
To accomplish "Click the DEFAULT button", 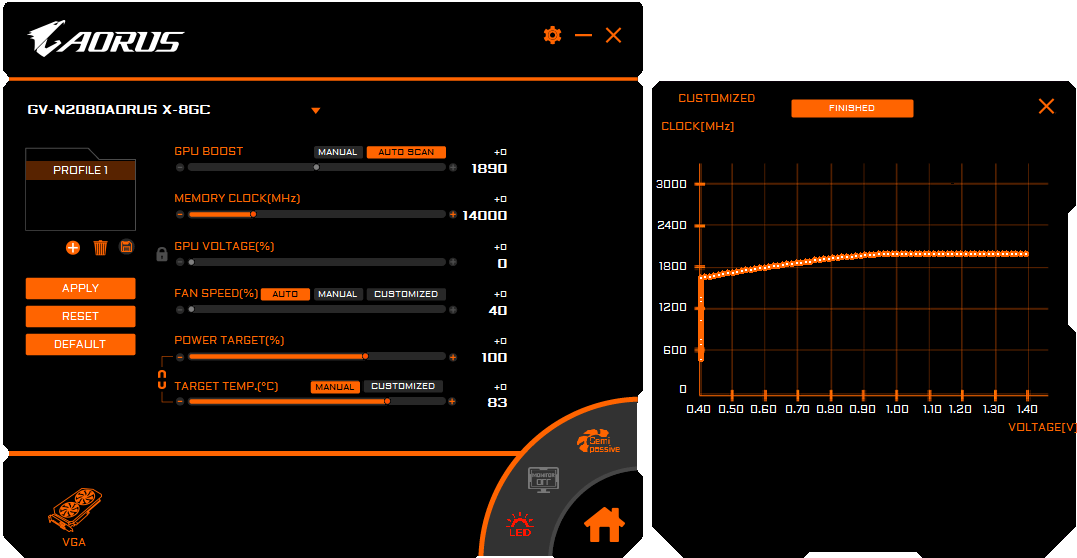I will pos(80,344).
